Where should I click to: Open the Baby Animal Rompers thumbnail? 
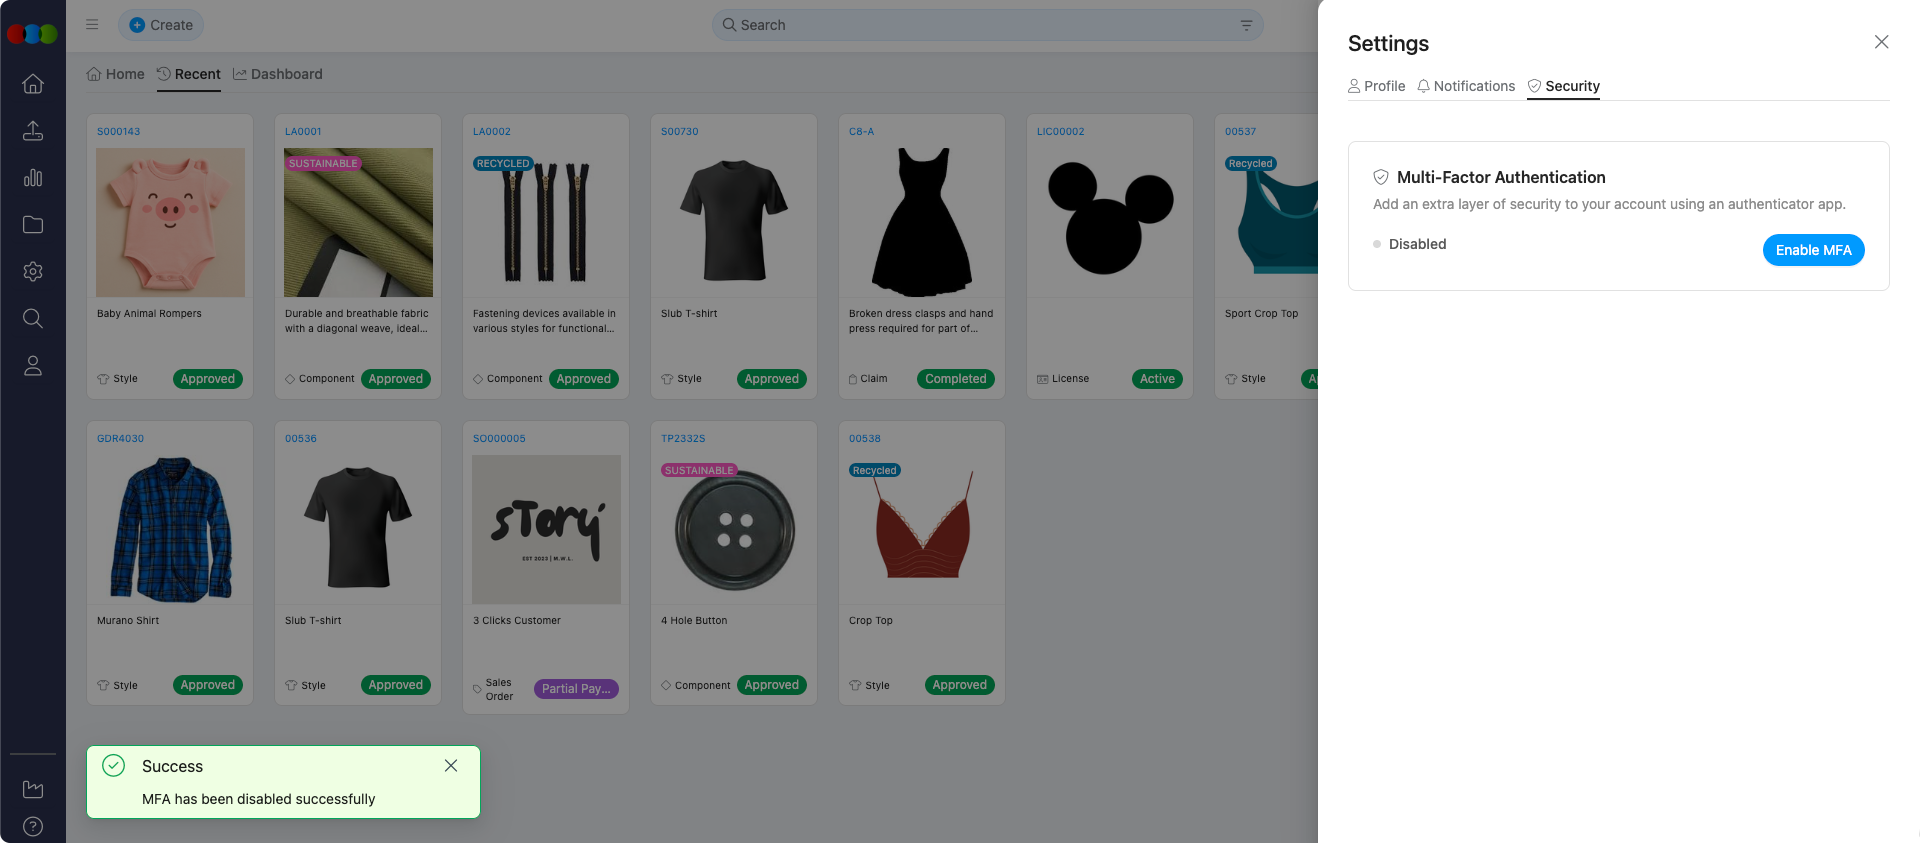[170, 222]
